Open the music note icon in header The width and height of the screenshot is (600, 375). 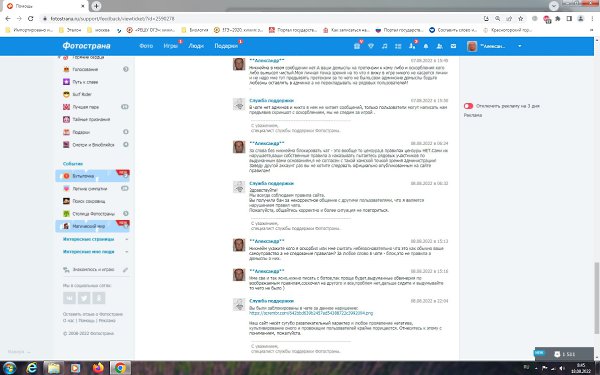[384, 46]
